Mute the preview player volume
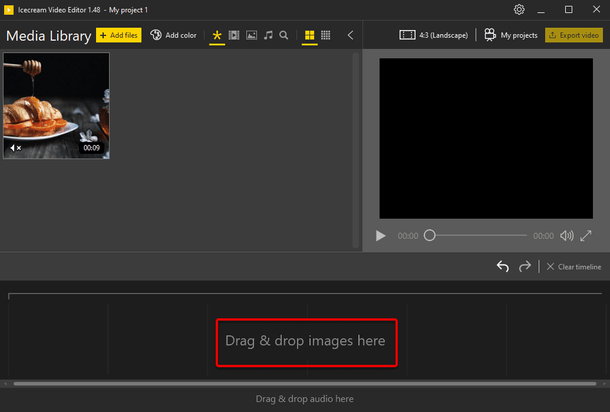This screenshot has width=610, height=412. coord(567,236)
